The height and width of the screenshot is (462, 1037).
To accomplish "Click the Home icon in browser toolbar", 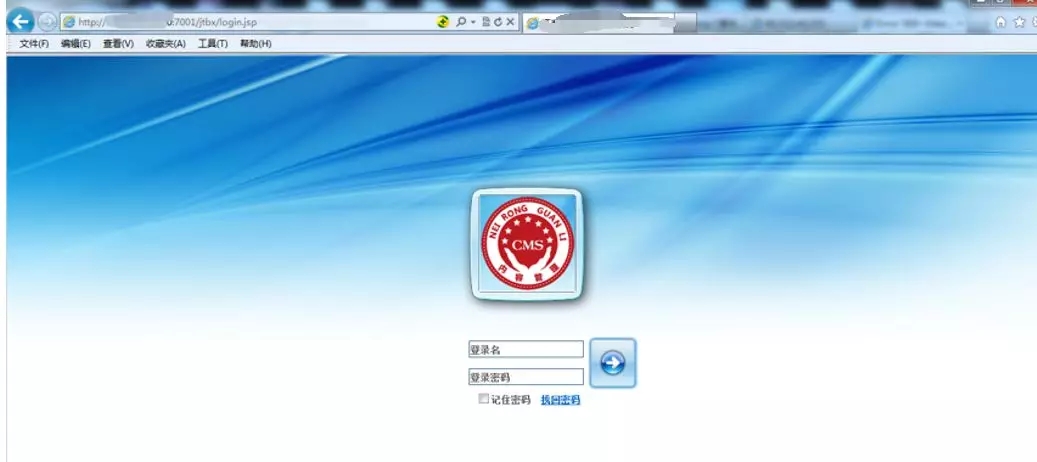I will pyautogui.click(x=1001, y=22).
